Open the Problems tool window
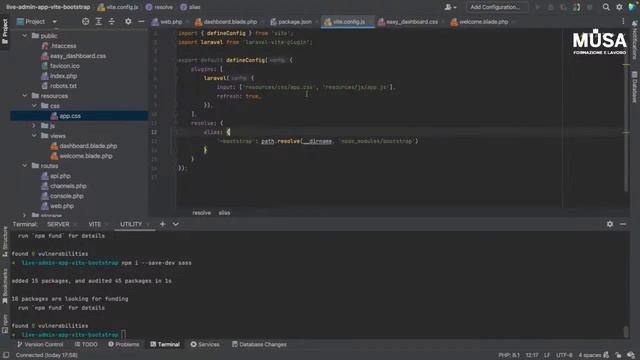The height and width of the screenshot is (360, 640). 124,344
